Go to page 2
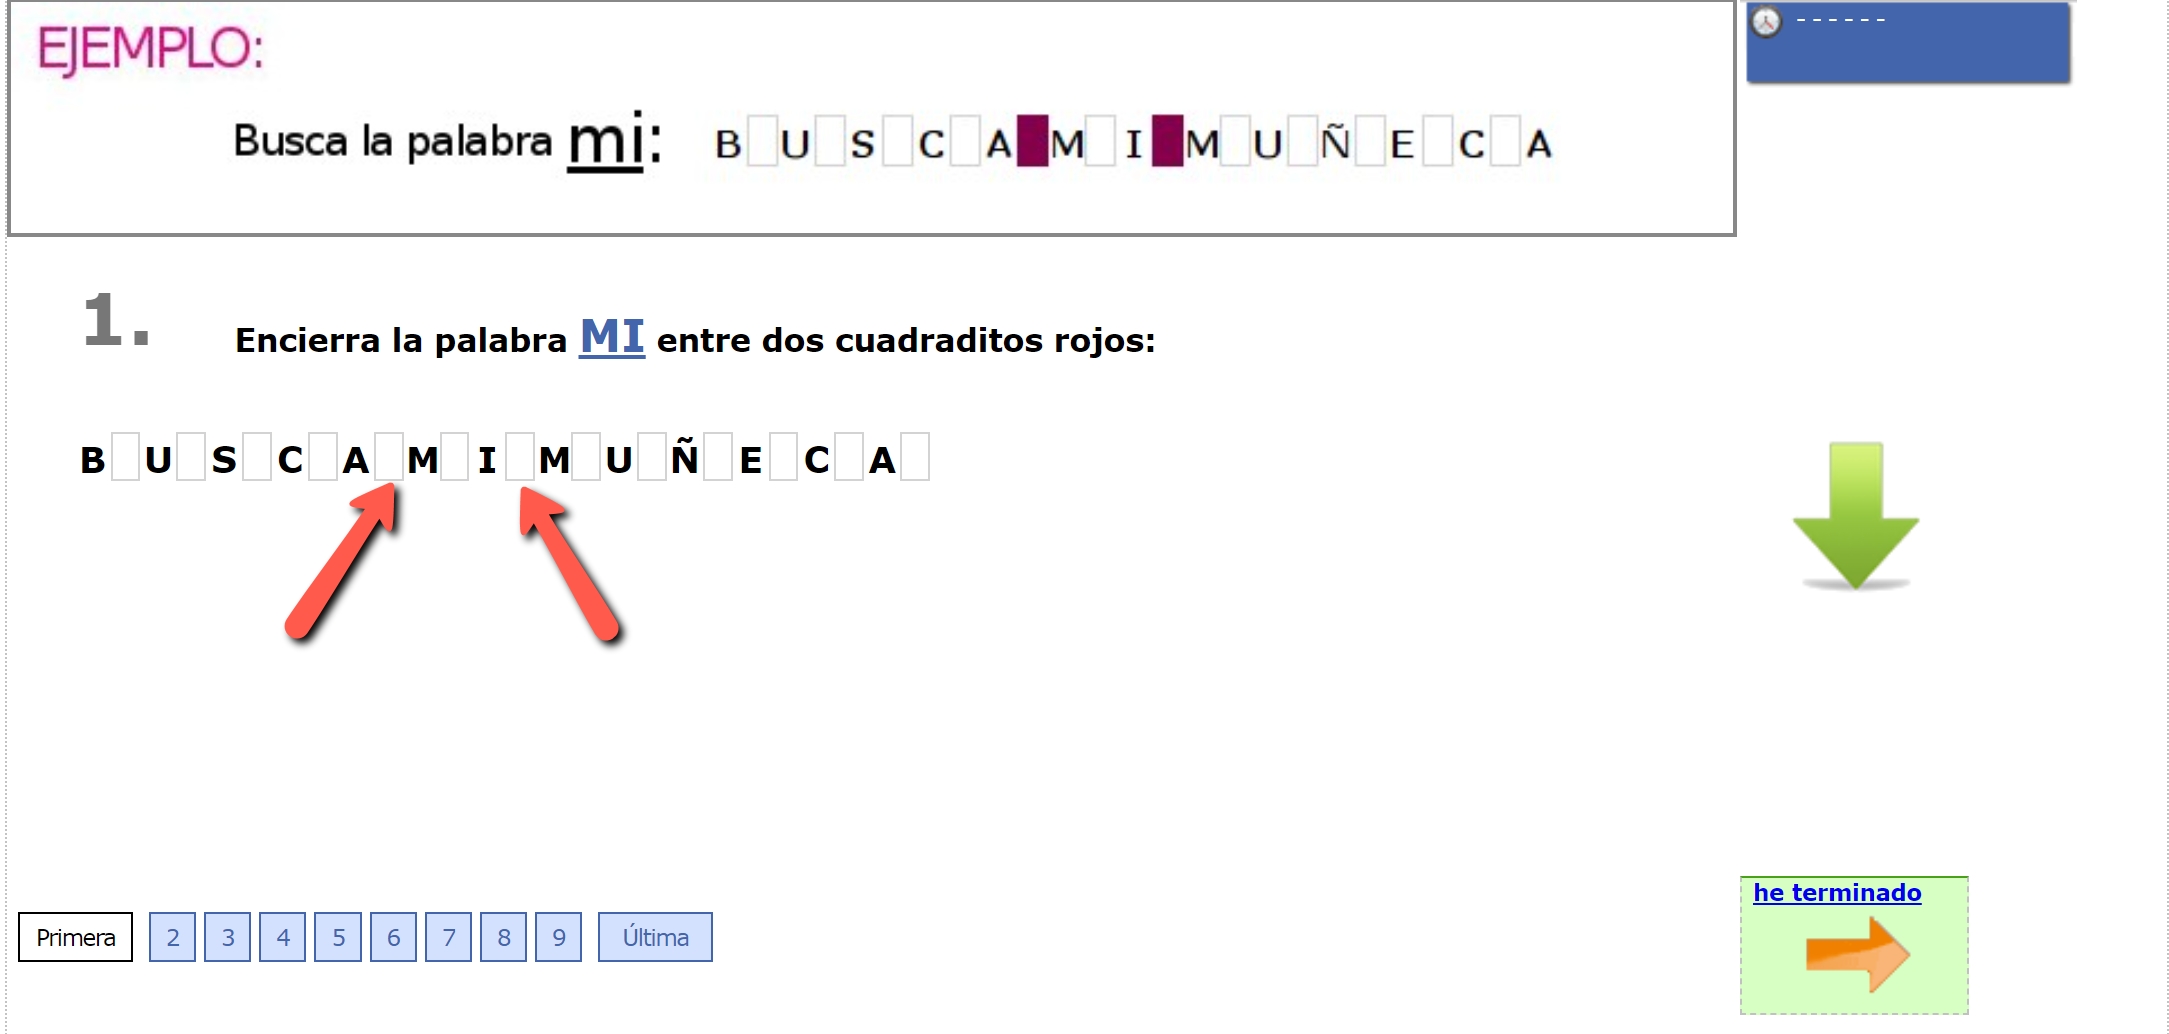The image size is (2169, 1034). point(173,937)
